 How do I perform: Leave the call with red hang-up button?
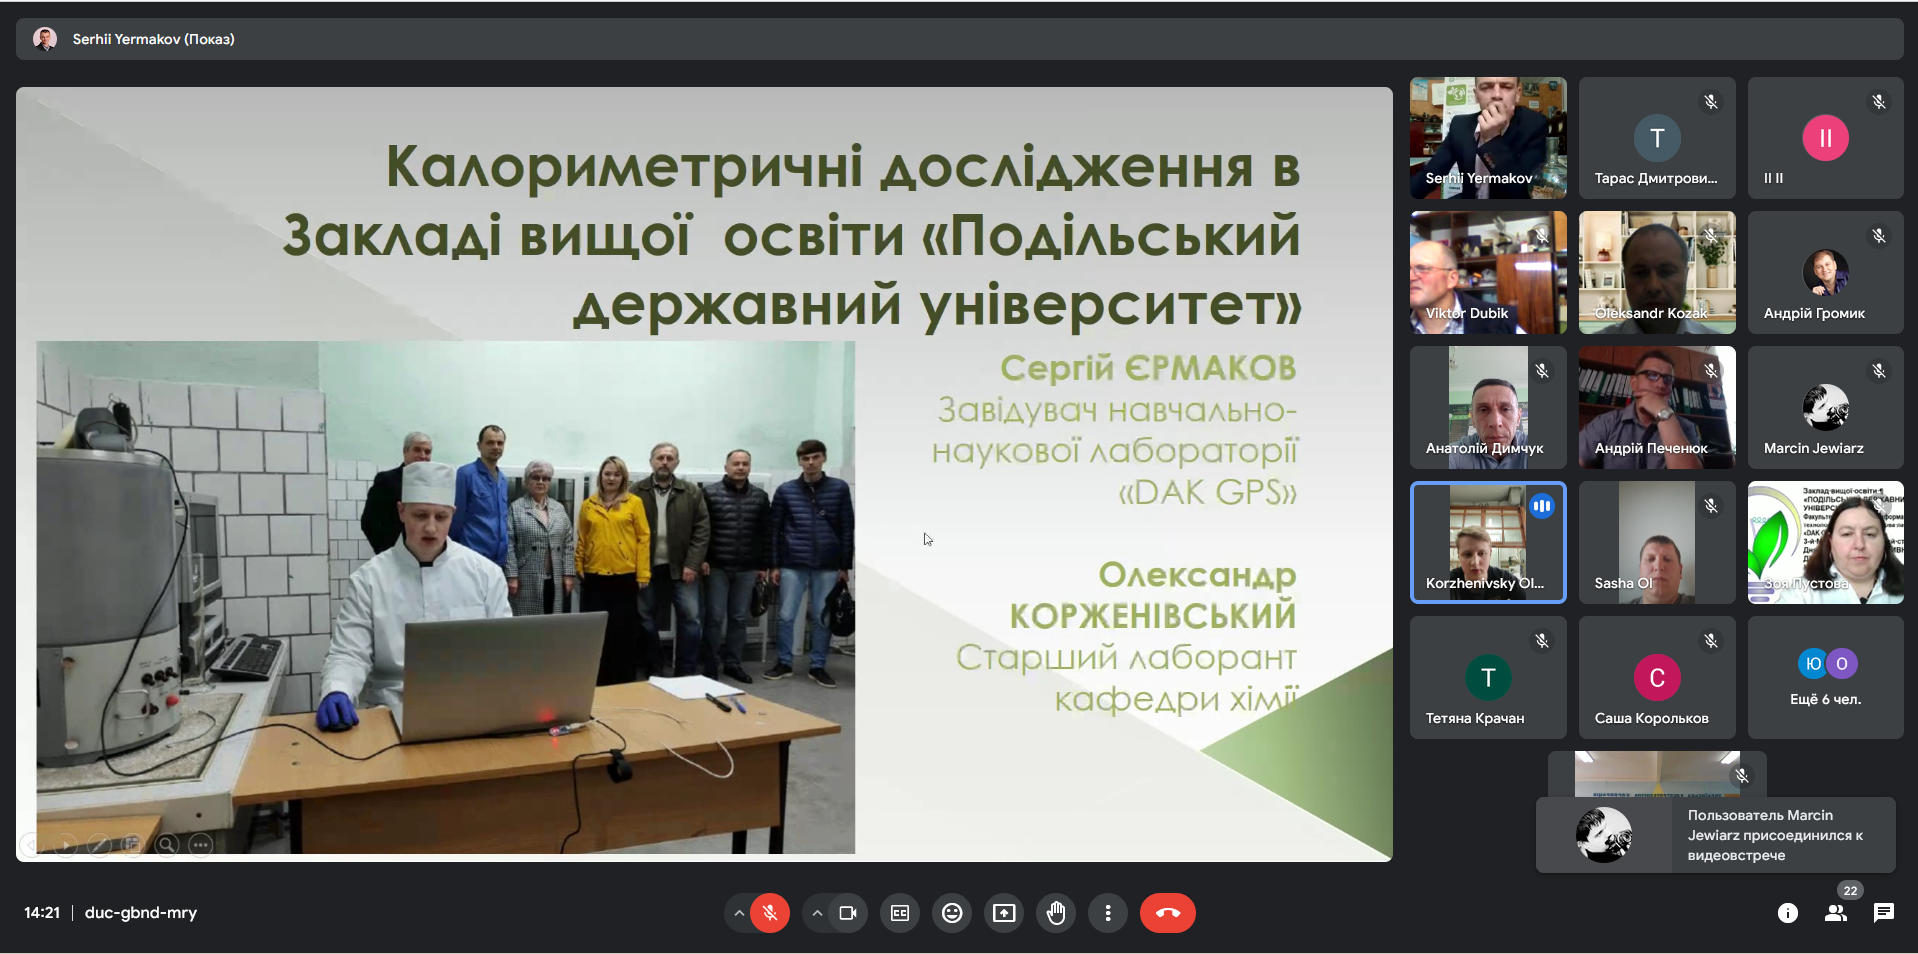[1167, 913]
